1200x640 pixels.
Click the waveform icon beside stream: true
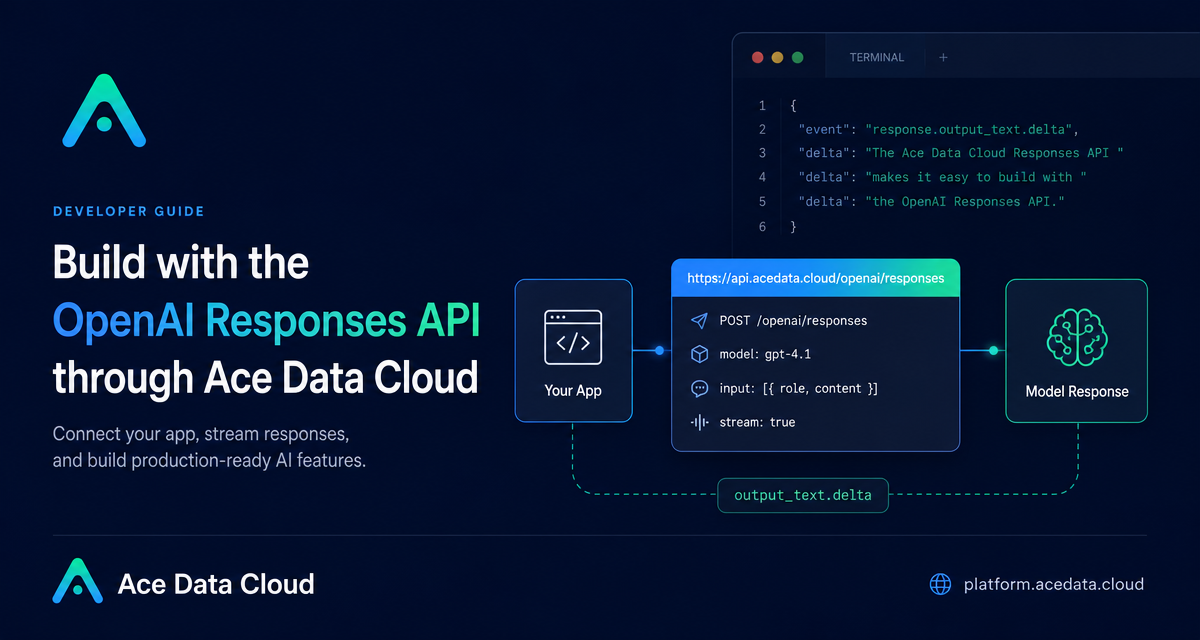coord(698,422)
